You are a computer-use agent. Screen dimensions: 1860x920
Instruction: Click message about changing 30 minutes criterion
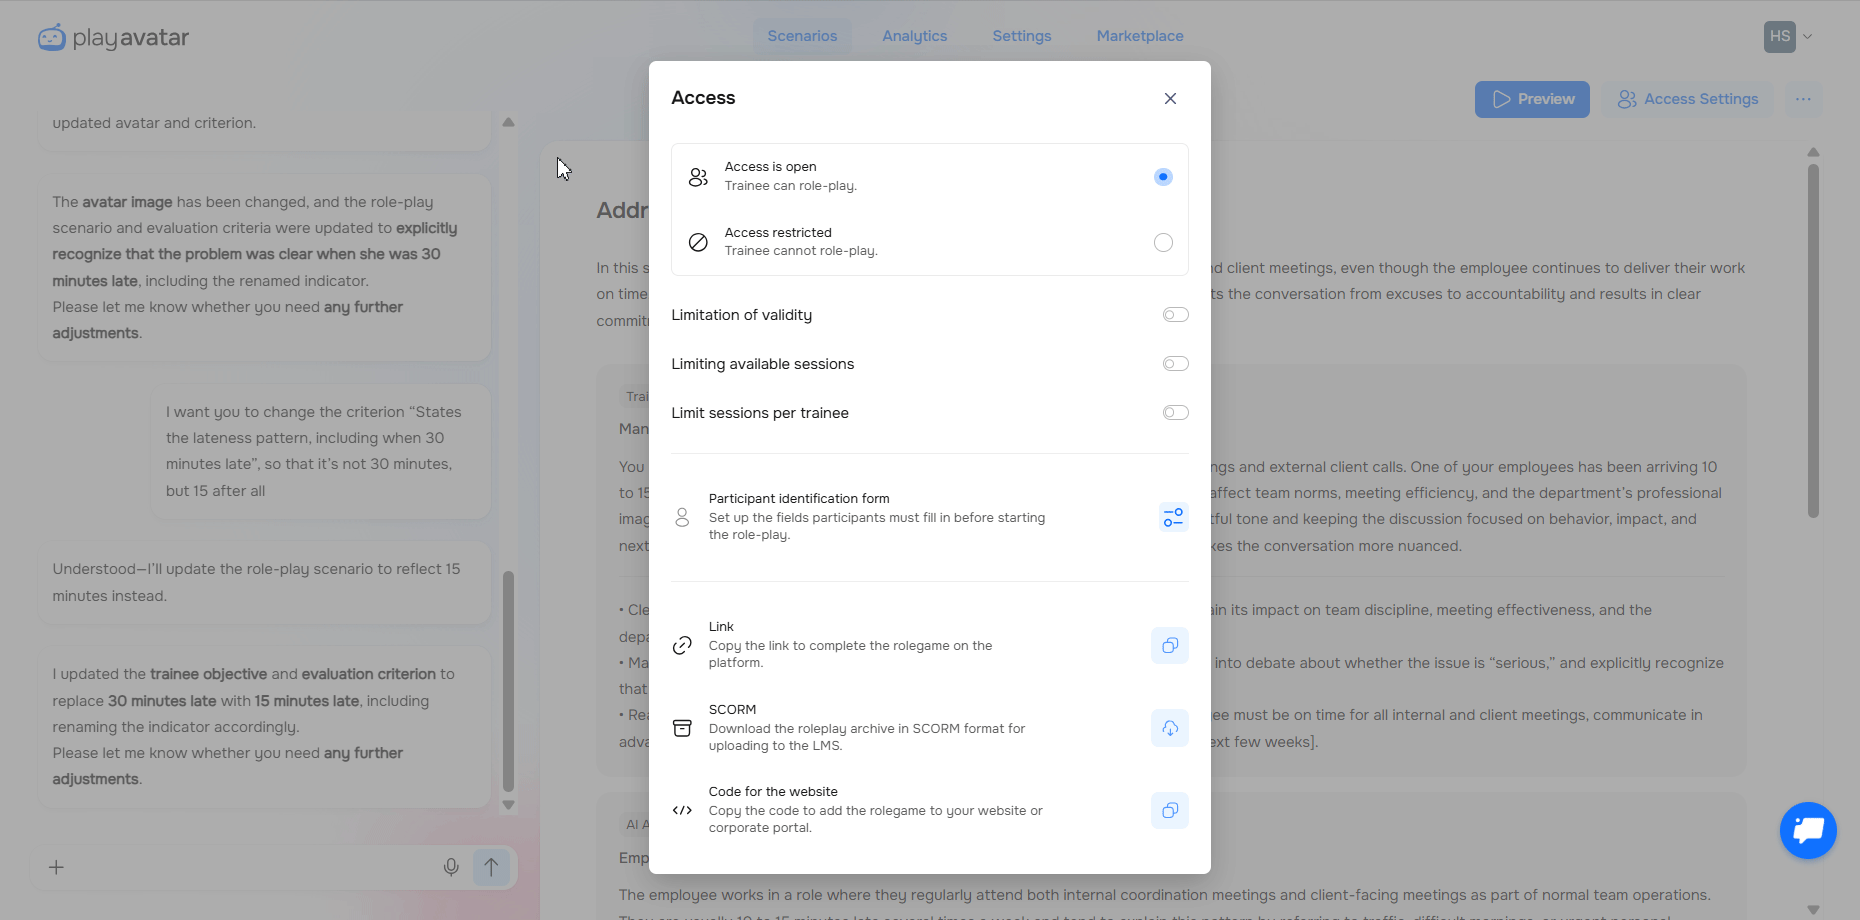click(320, 451)
